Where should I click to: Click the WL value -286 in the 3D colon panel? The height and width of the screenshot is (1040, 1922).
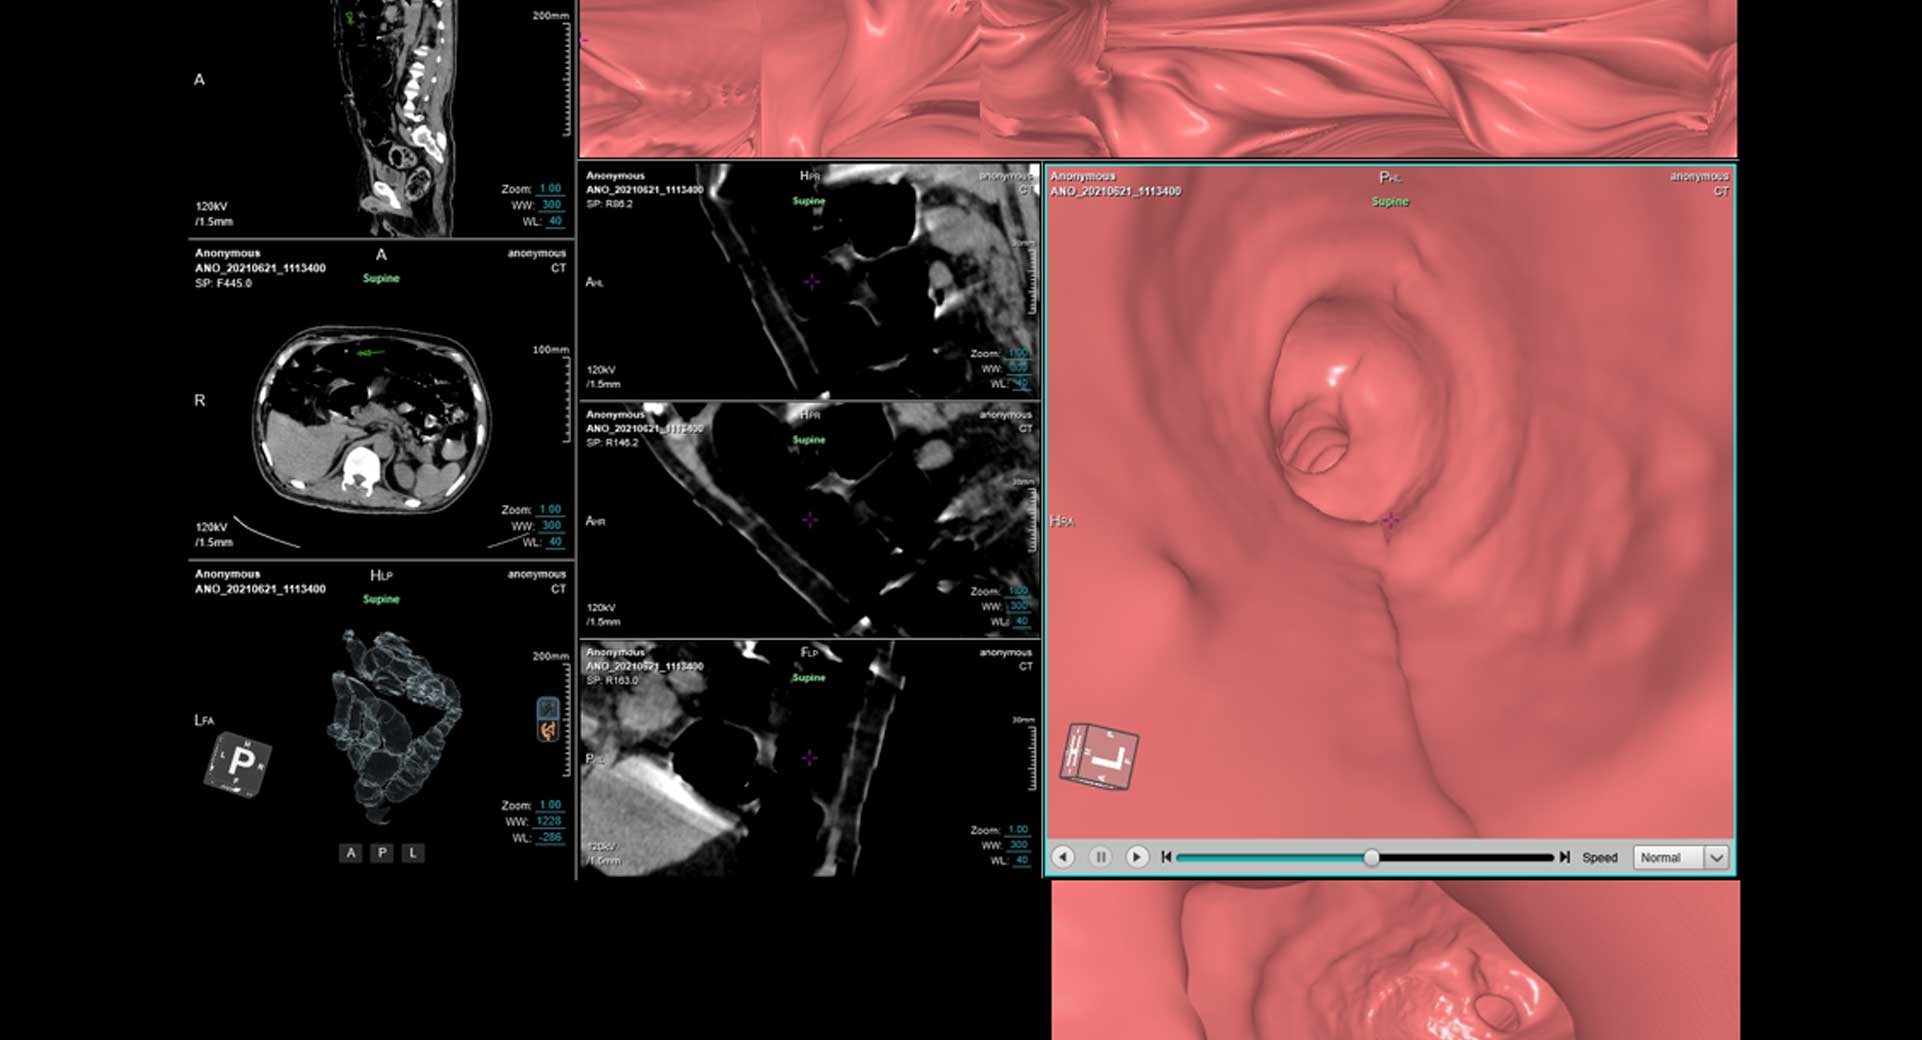pos(550,837)
